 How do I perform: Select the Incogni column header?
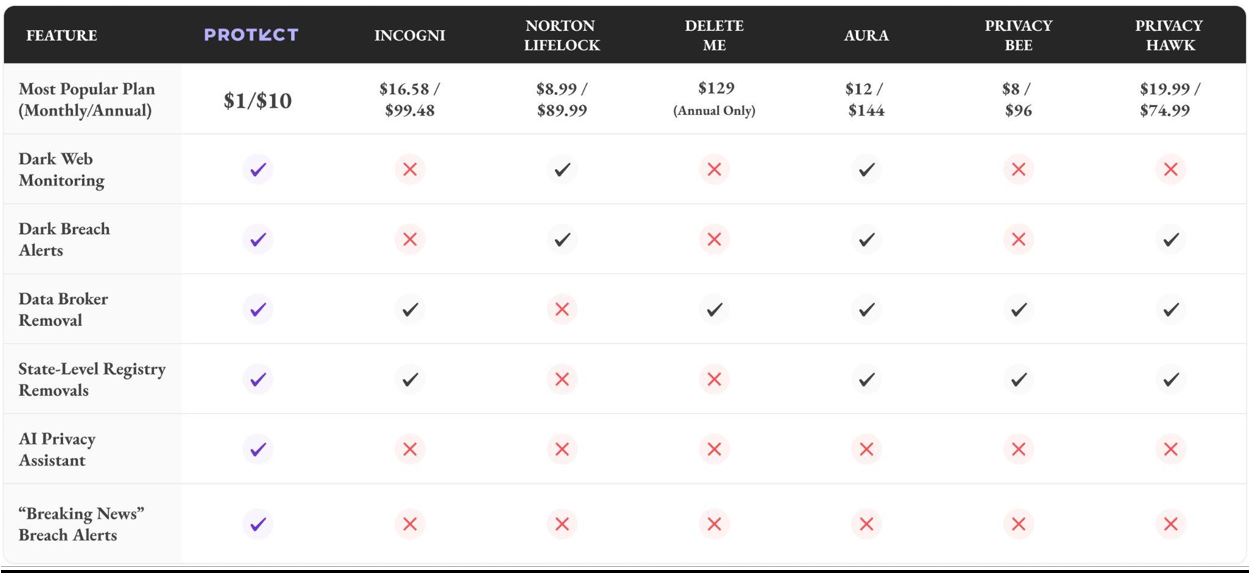(x=410, y=35)
